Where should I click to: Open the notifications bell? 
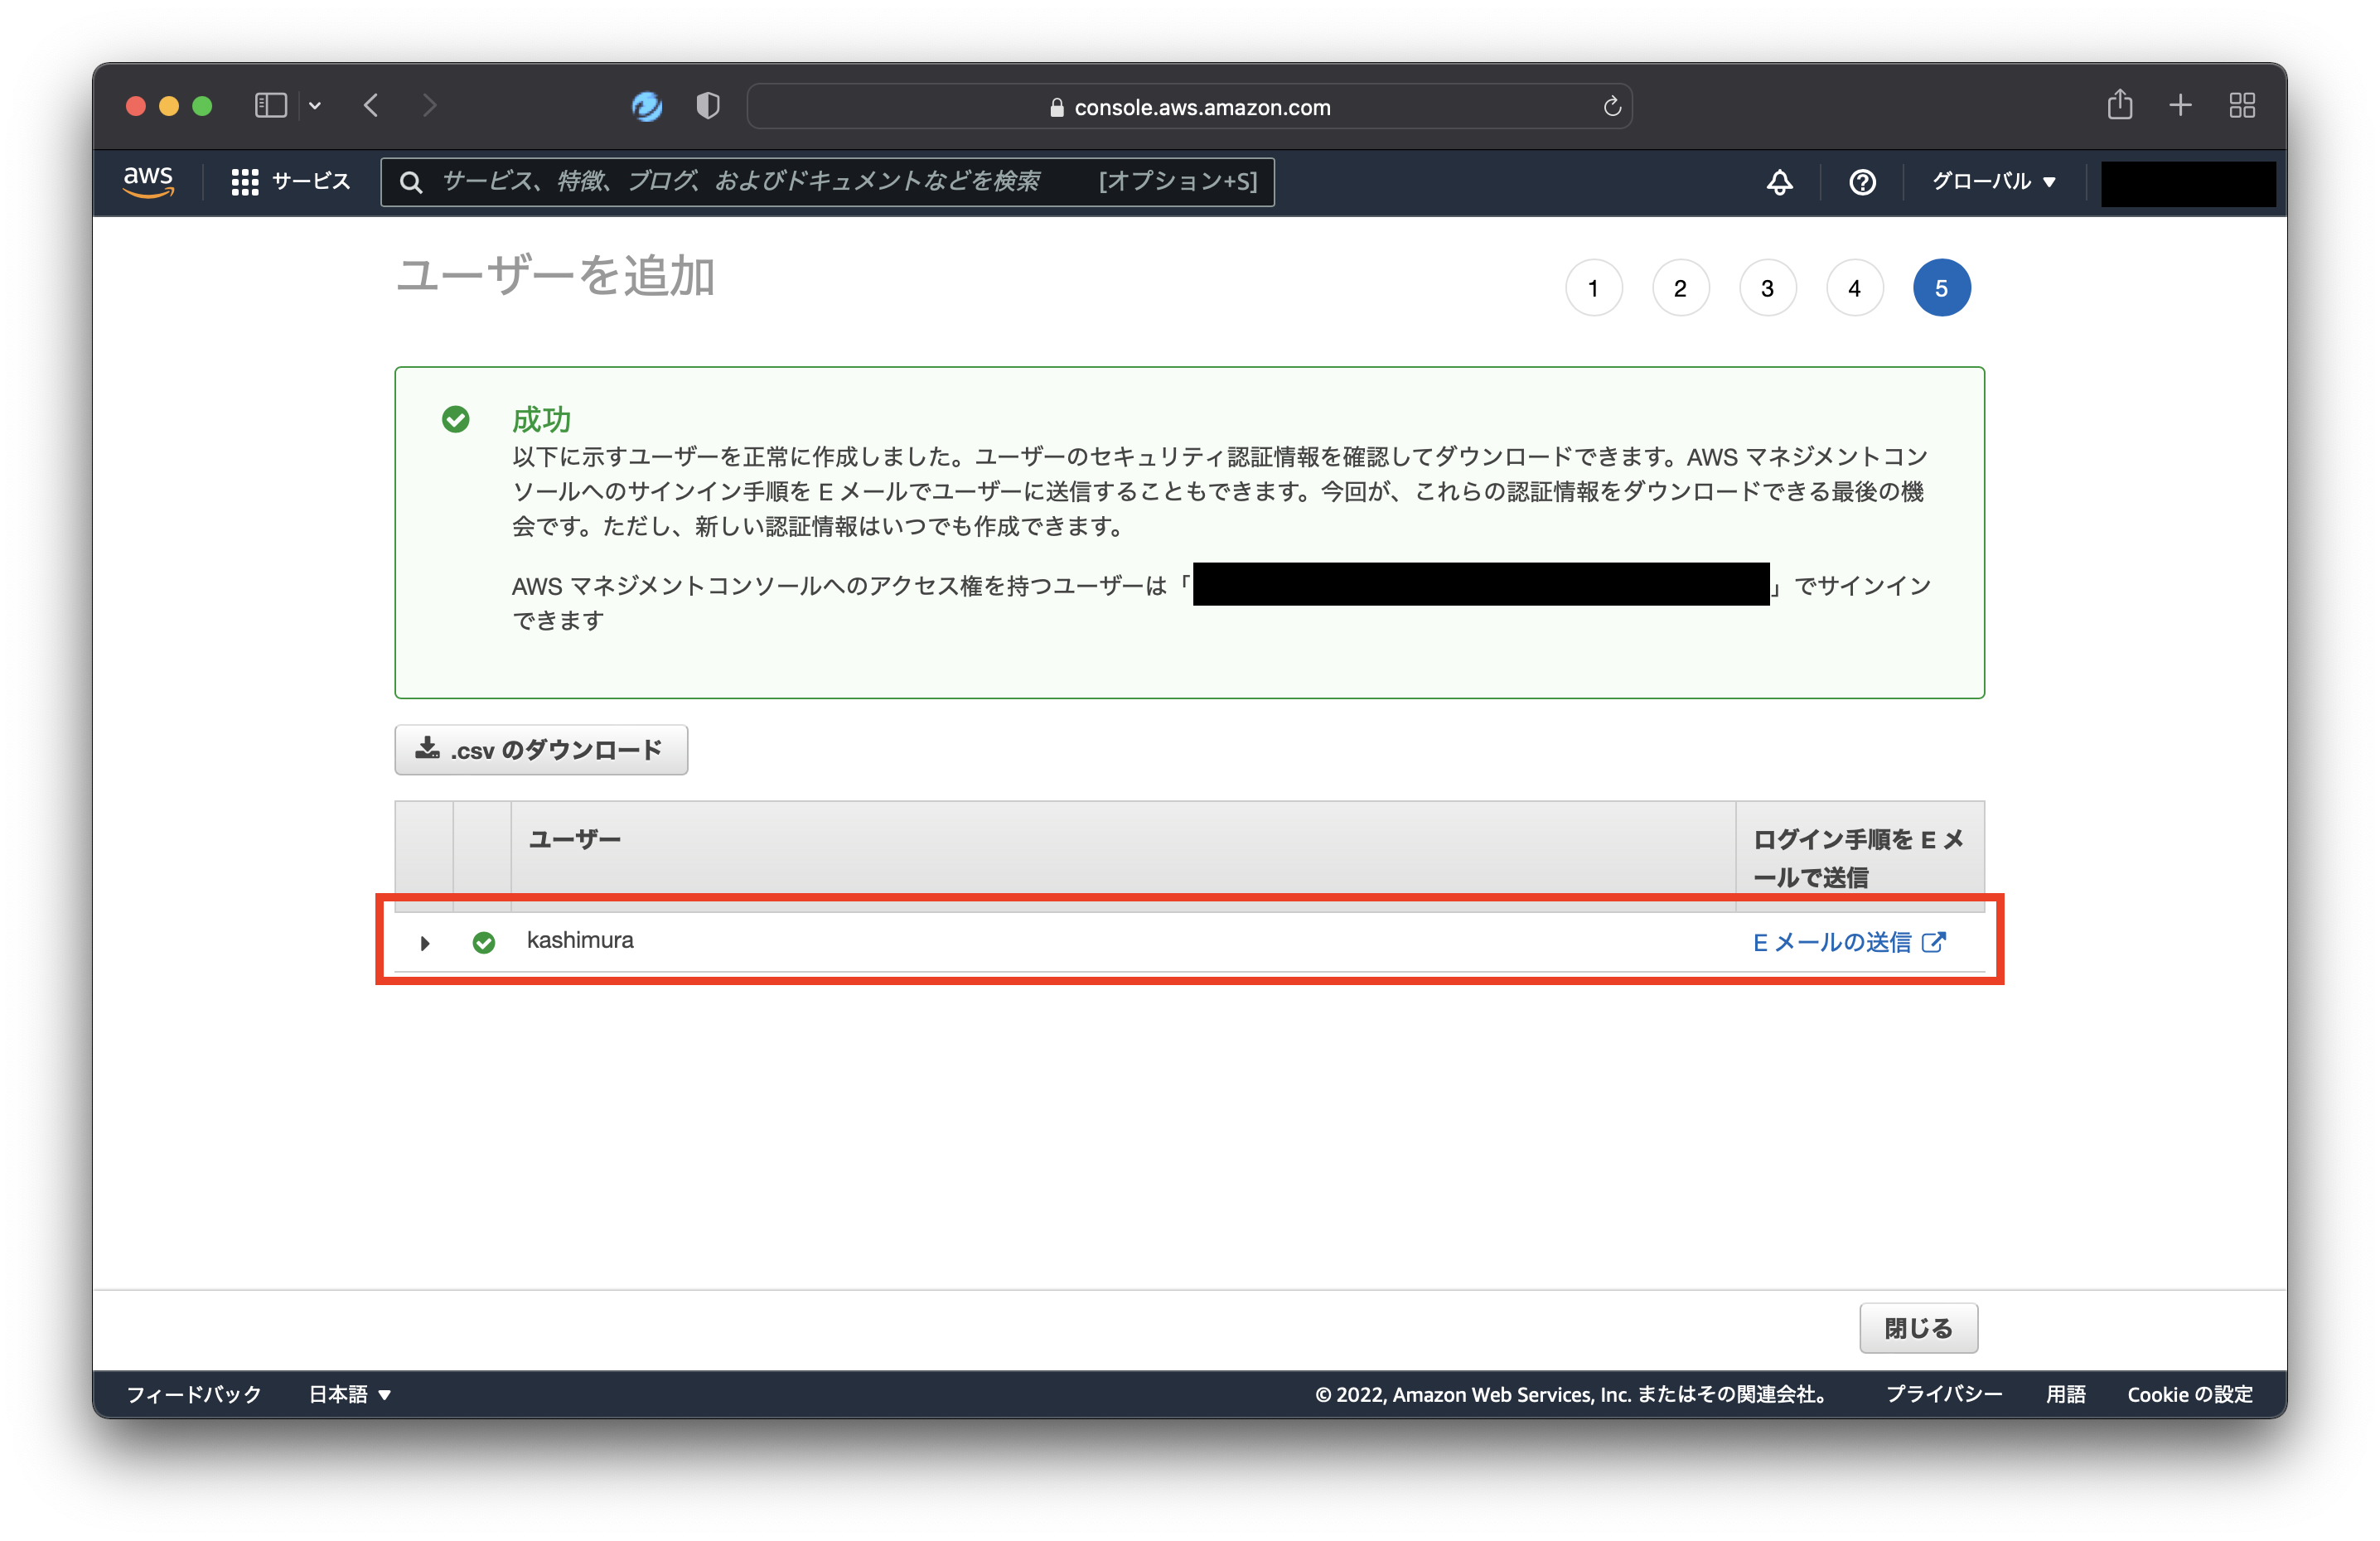[x=1779, y=182]
